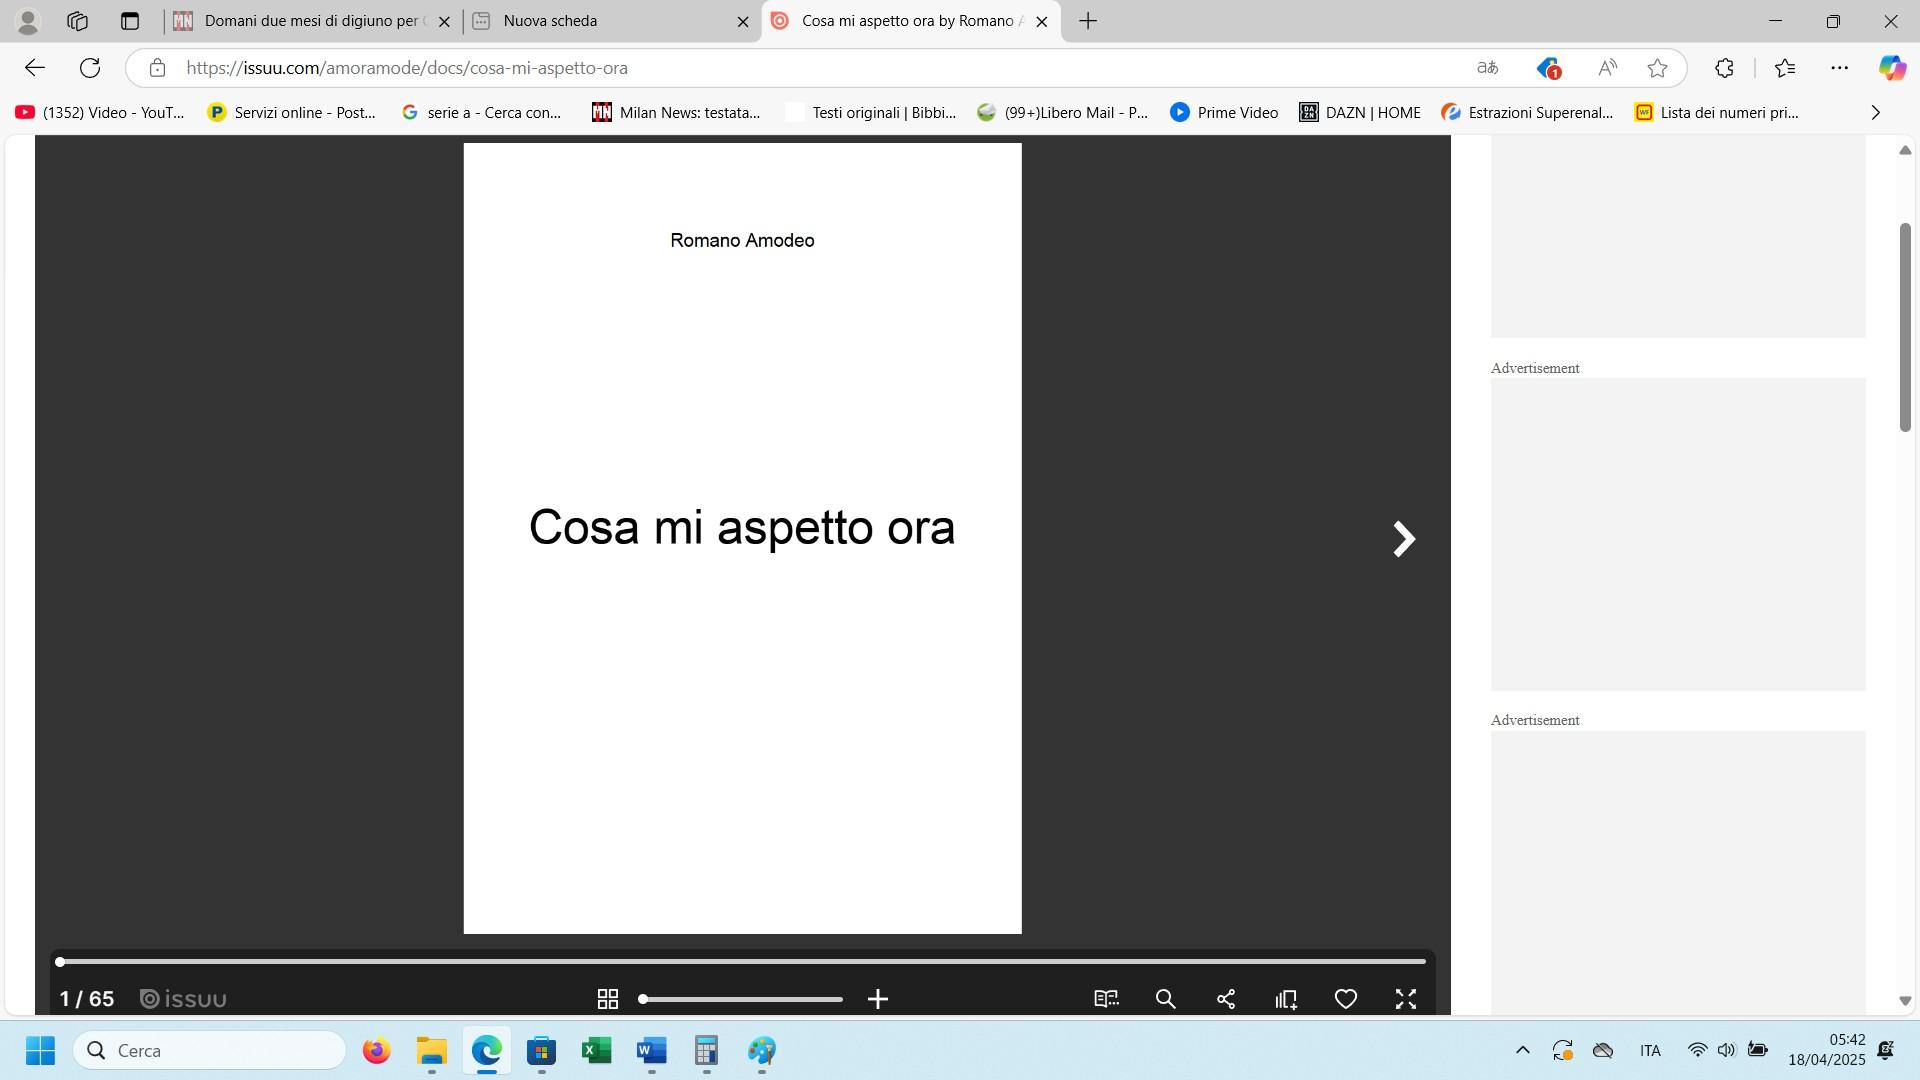The height and width of the screenshot is (1080, 1920).
Task: Open the article reading mode icon
Action: (x=1106, y=999)
